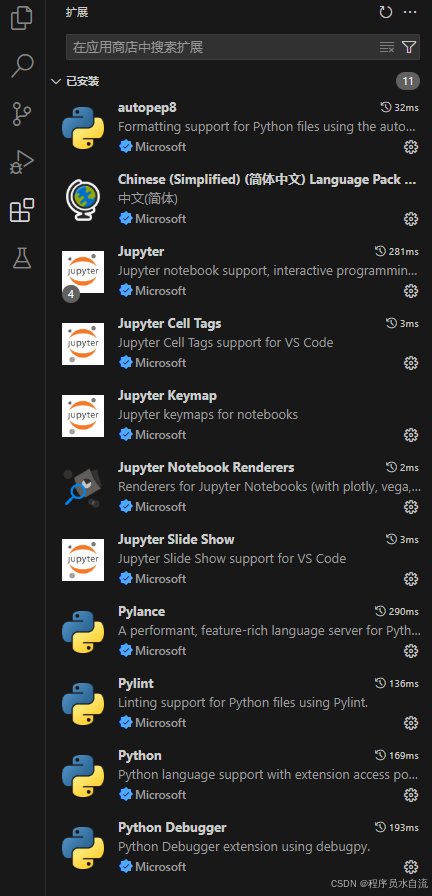Viewport: 432px width, 896px height.
Task: Click Jupyter activation time 281ms
Action: [397, 251]
